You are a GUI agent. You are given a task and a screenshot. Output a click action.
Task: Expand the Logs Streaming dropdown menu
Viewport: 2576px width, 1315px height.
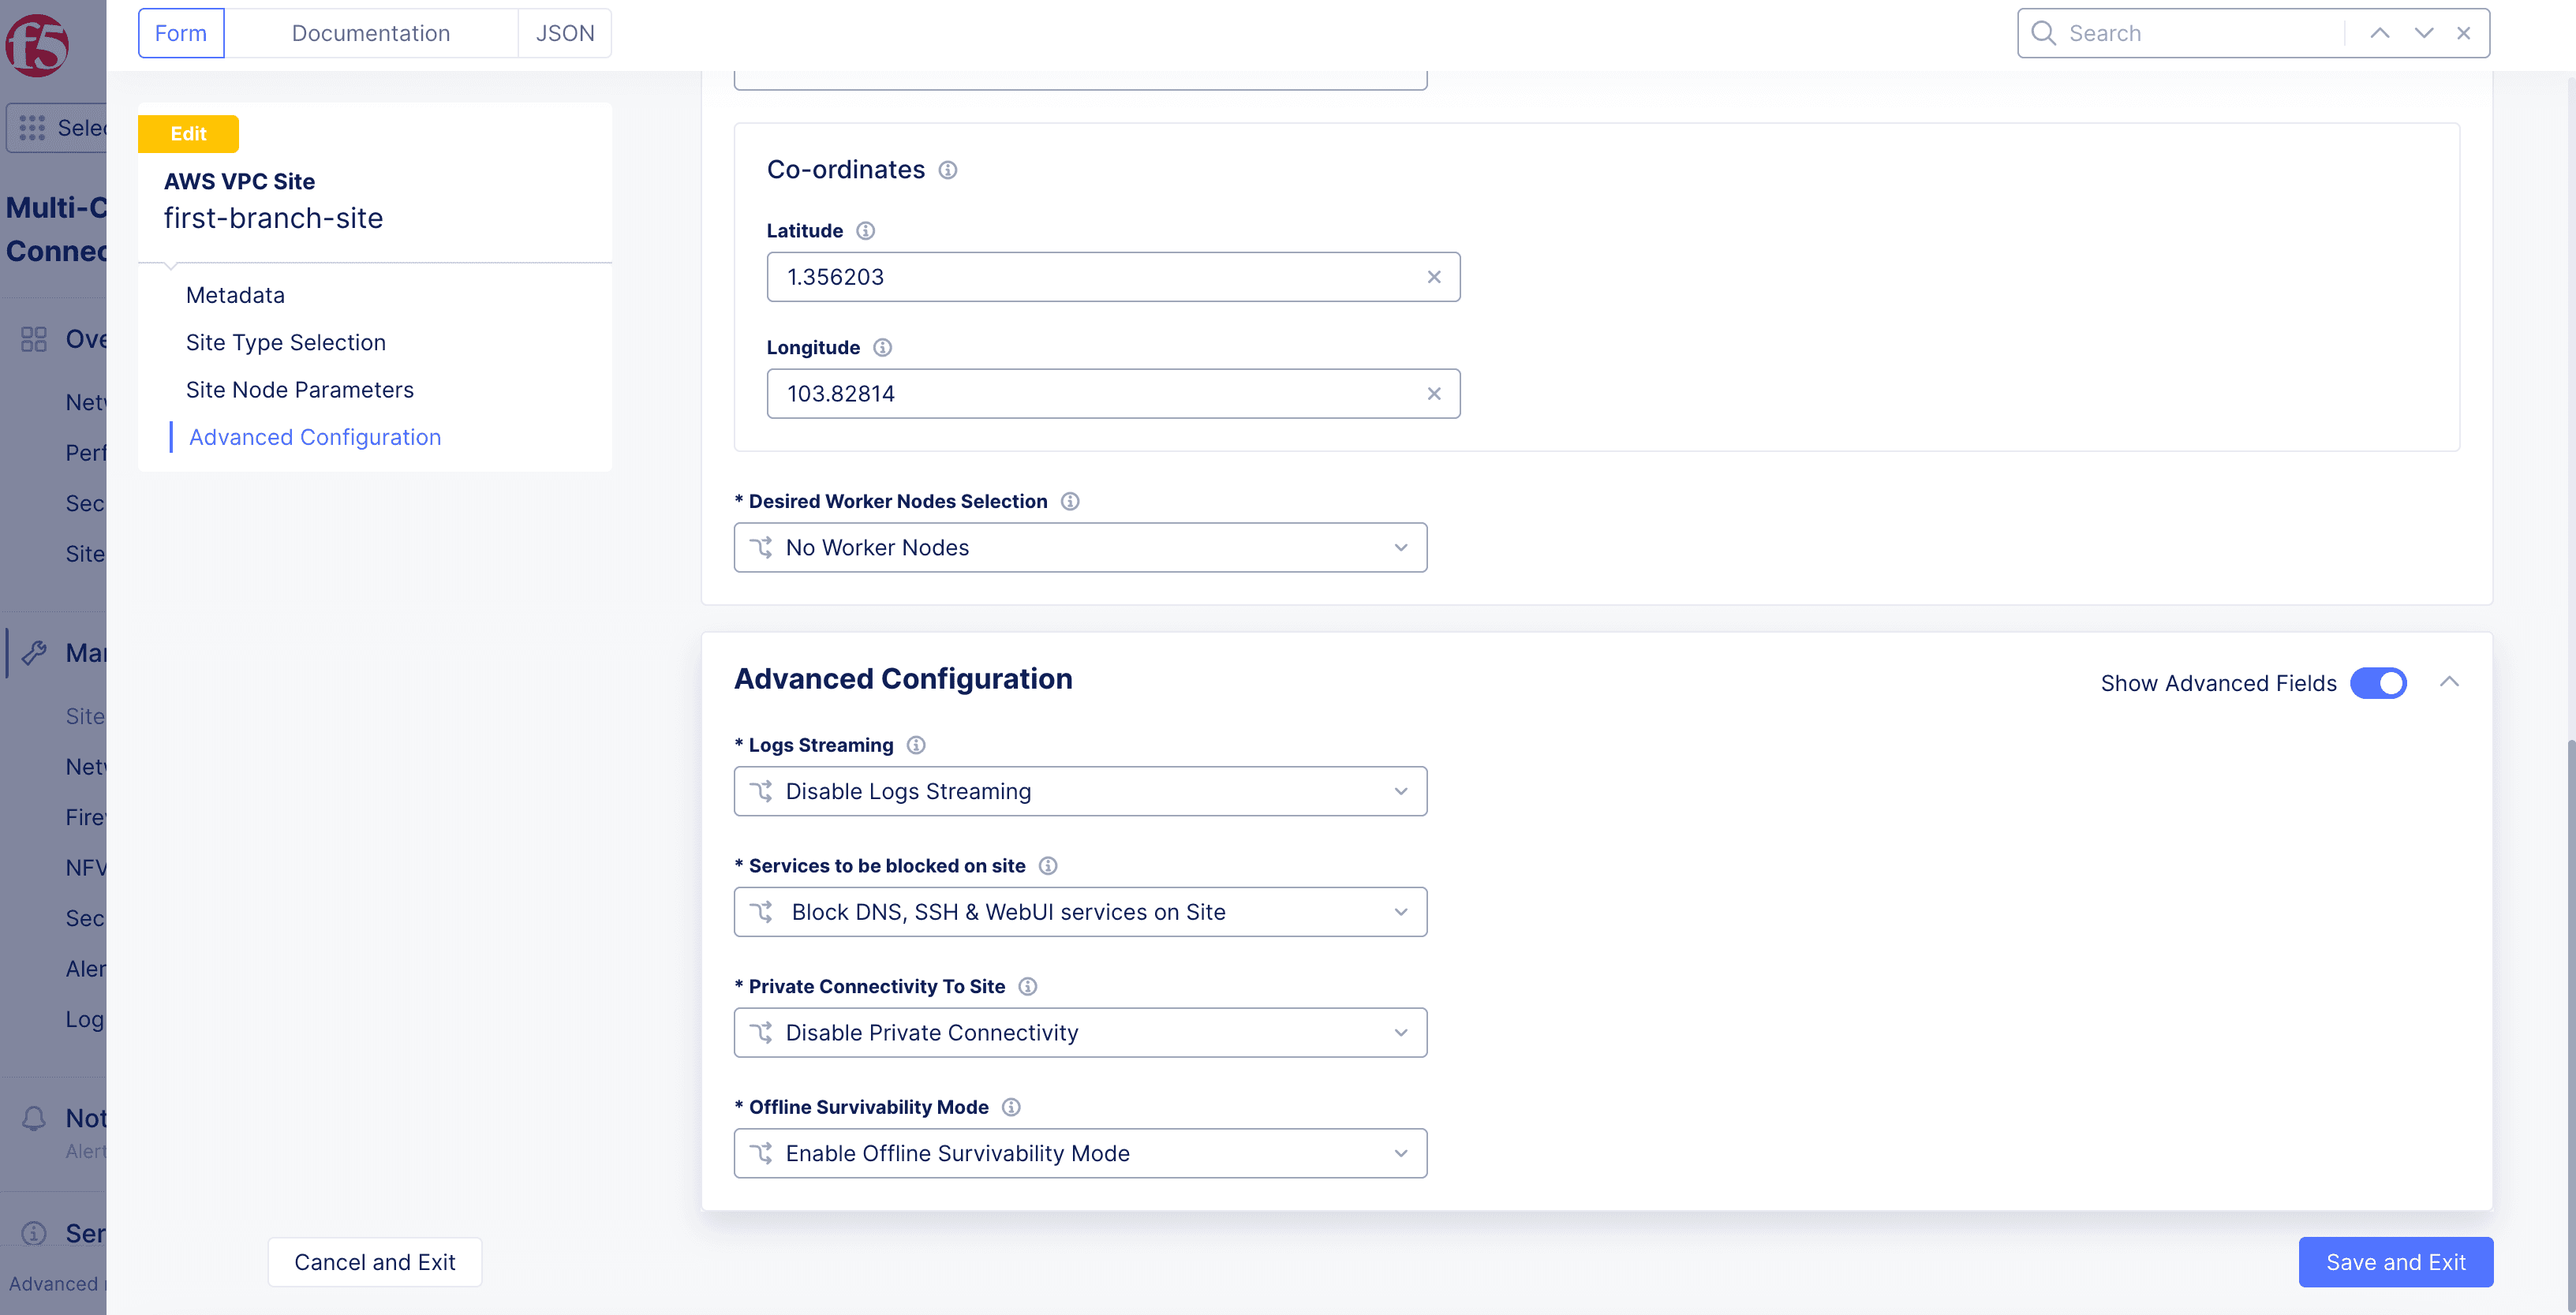point(1080,790)
